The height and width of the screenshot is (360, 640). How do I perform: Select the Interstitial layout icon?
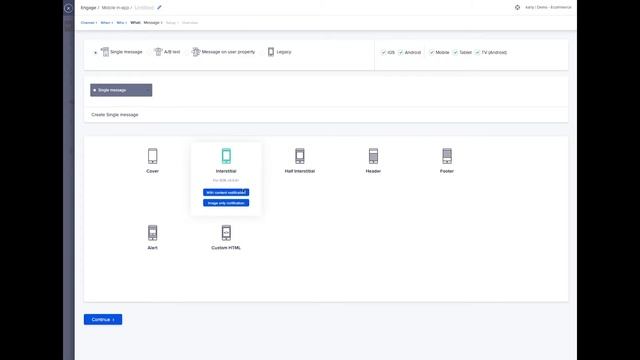click(x=226, y=156)
